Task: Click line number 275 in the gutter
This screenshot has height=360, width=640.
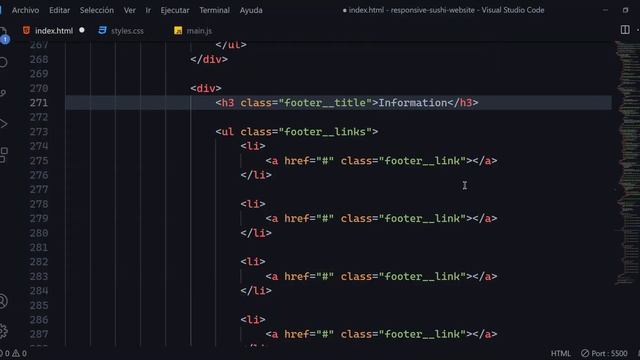Action: click(39, 161)
